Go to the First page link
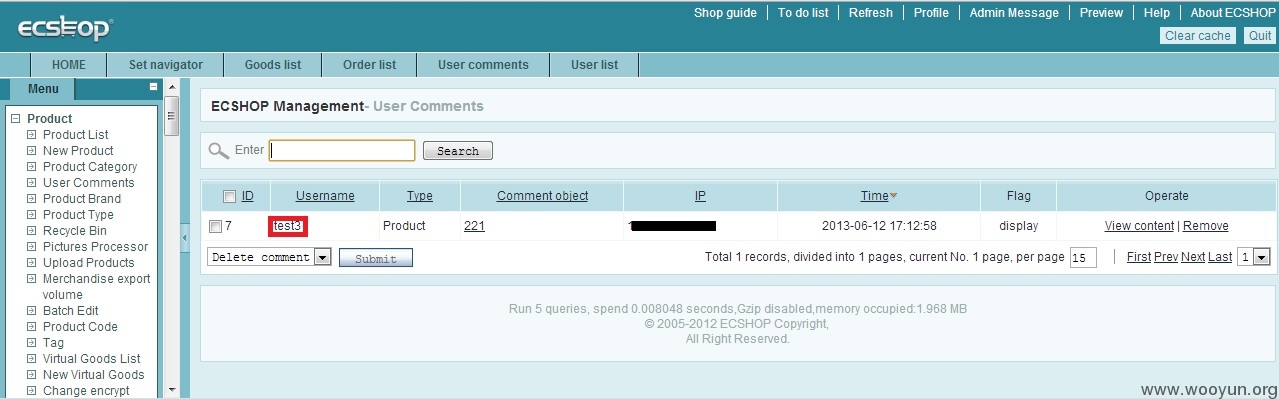Screen dimensions: 1279x399 pyautogui.click(x=1139, y=257)
